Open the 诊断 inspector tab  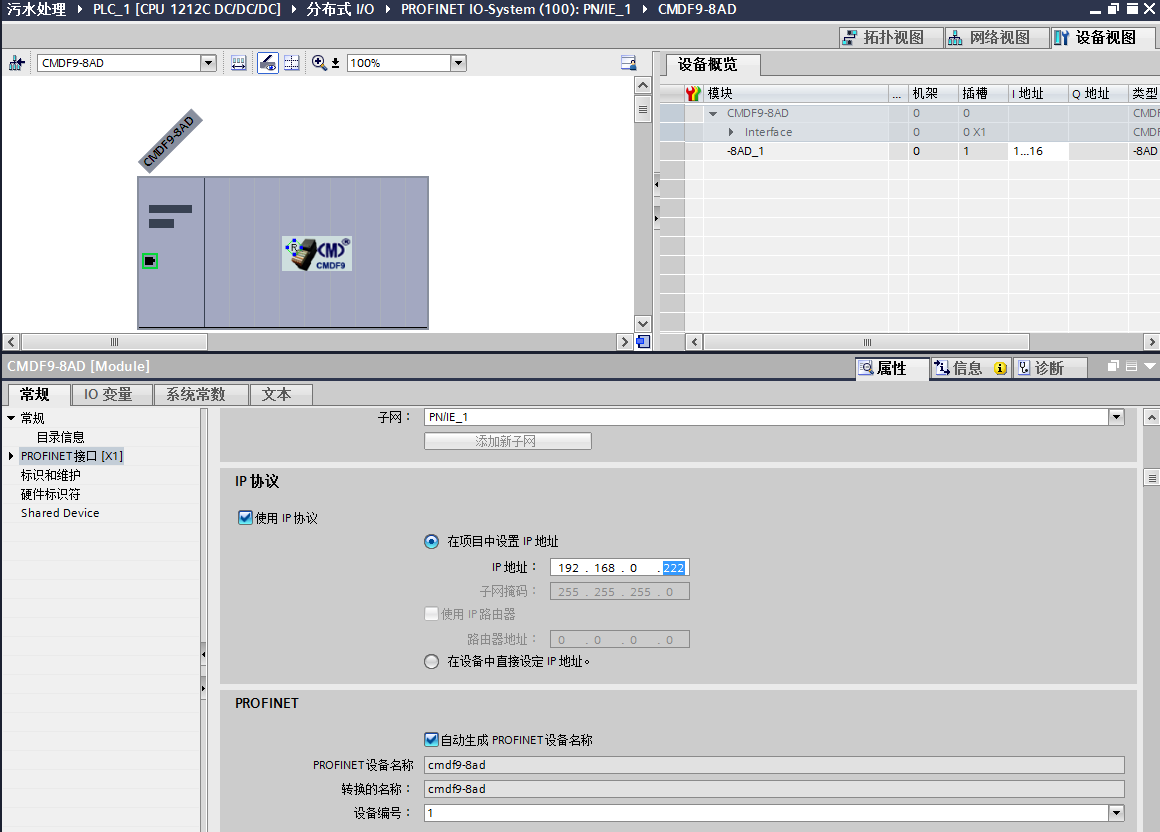click(x=1049, y=368)
